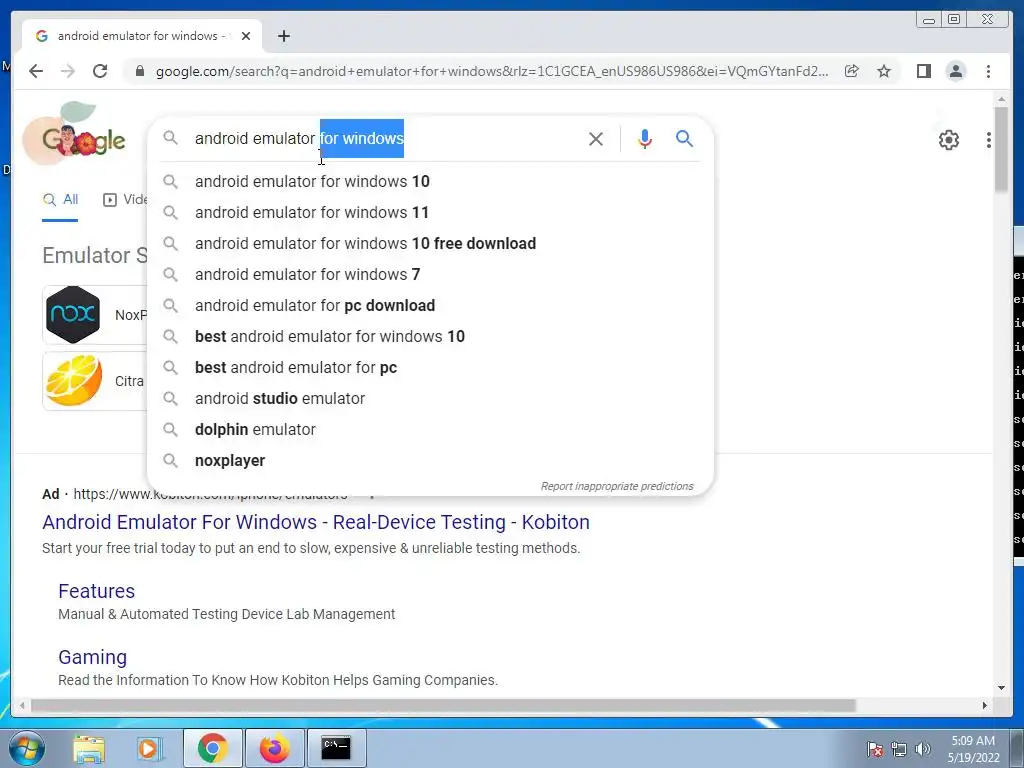Click the NoxPlayer emulator card
Viewport: 1024px width, 768px height.
click(95, 315)
